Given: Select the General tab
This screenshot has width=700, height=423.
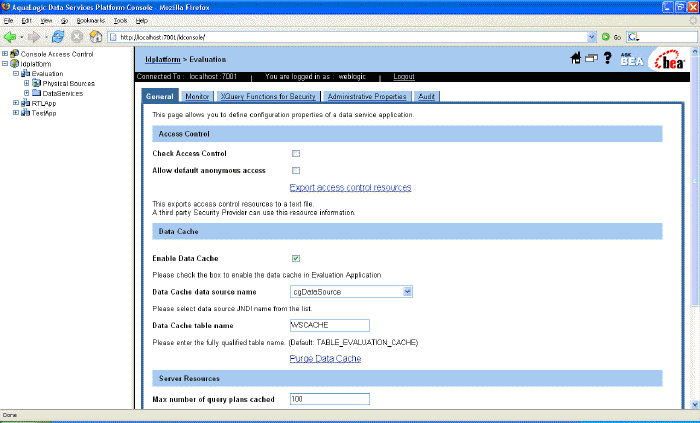Looking at the screenshot, I should [x=159, y=96].
